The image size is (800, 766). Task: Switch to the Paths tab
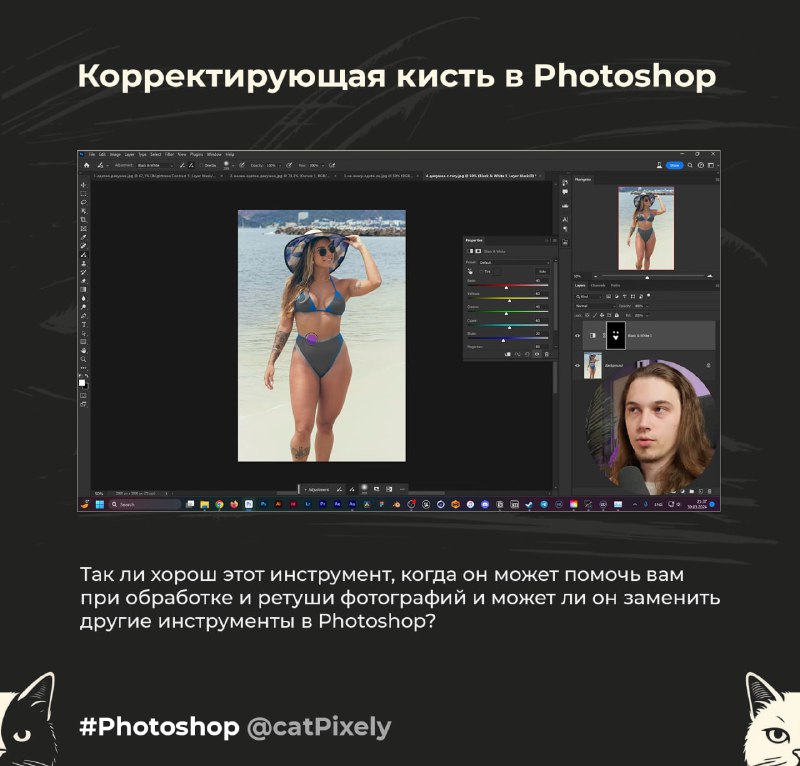click(615, 285)
